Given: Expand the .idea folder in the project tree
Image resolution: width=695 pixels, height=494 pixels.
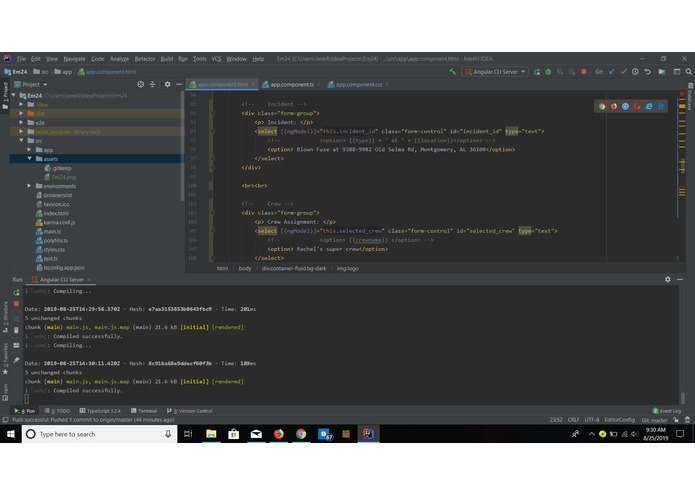Looking at the screenshot, I should [x=21, y=105].
